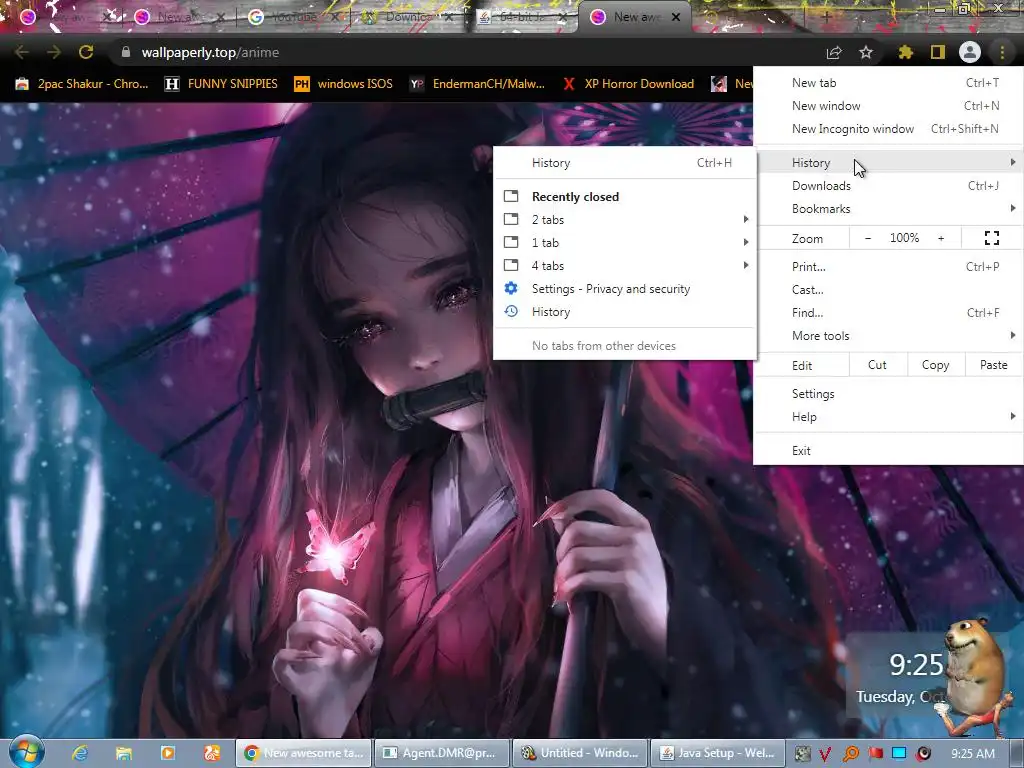
Task: Click the orange magnifier tray icon
Action: coord(850,754)
